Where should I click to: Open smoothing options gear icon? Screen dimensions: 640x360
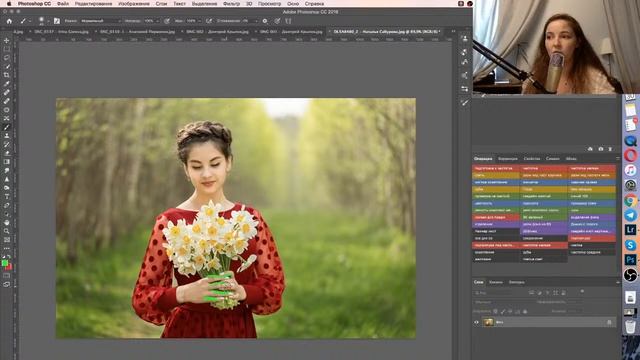(x=265, y=21)
